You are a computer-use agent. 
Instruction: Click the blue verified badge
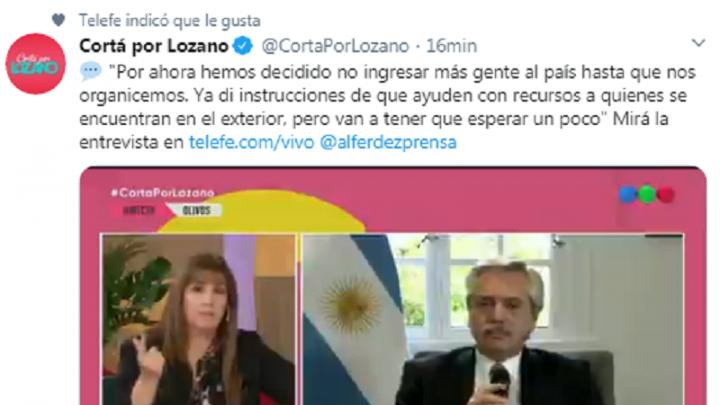coord(243,46)
